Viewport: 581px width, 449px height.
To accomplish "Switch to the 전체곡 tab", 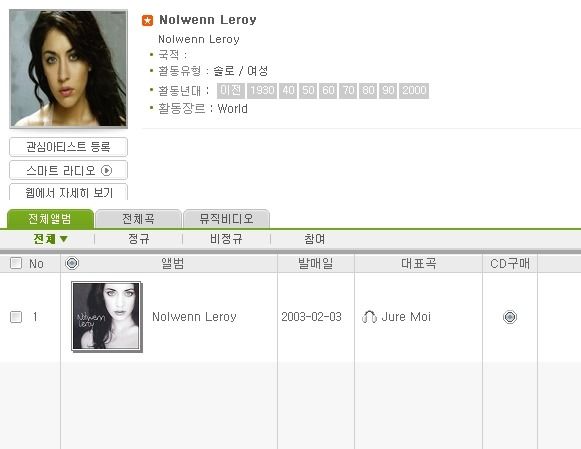I will (138, 219).
